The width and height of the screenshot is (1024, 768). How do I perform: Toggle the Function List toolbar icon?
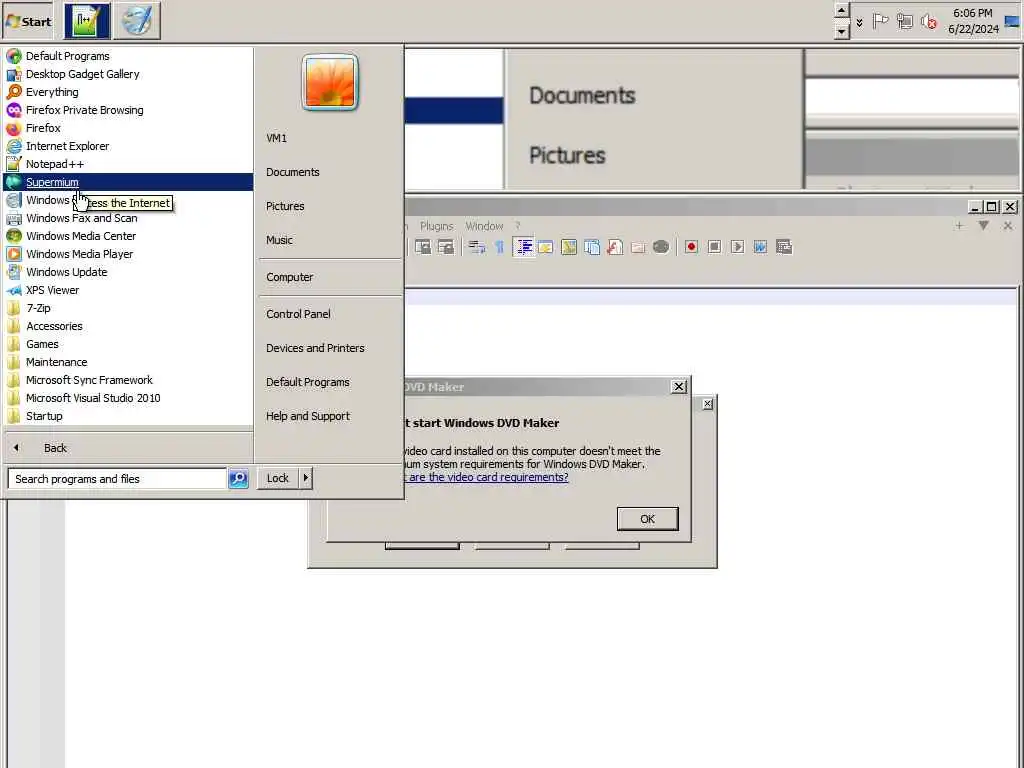615,247
